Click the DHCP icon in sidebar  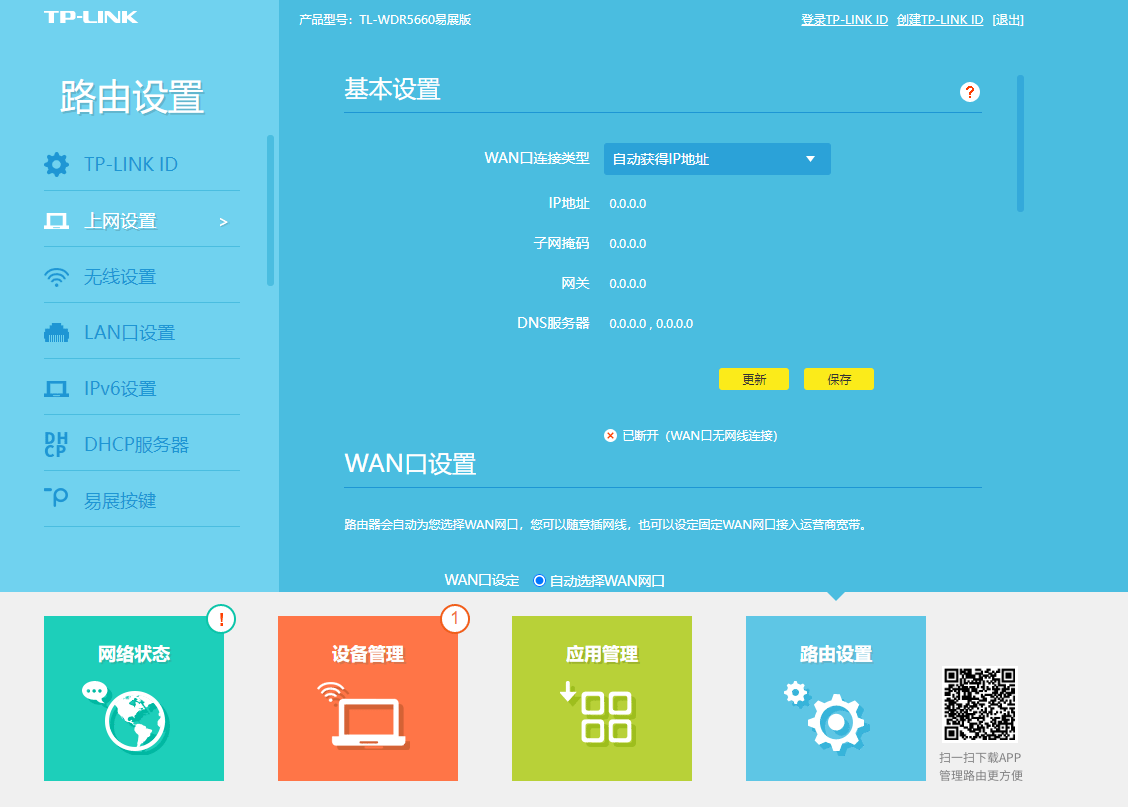pyautogui.click(x=56, y=445)
